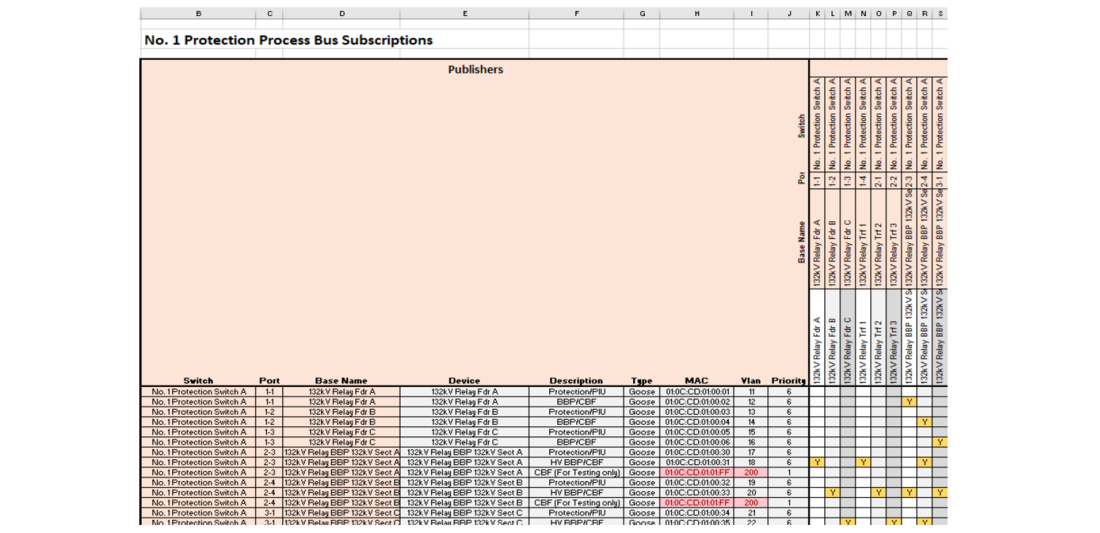Viewport: 1100px width, 533px height.
Task: Click 'HV BBP/CBF' description in Vlan 18 row
Action: tap(576, 462)
